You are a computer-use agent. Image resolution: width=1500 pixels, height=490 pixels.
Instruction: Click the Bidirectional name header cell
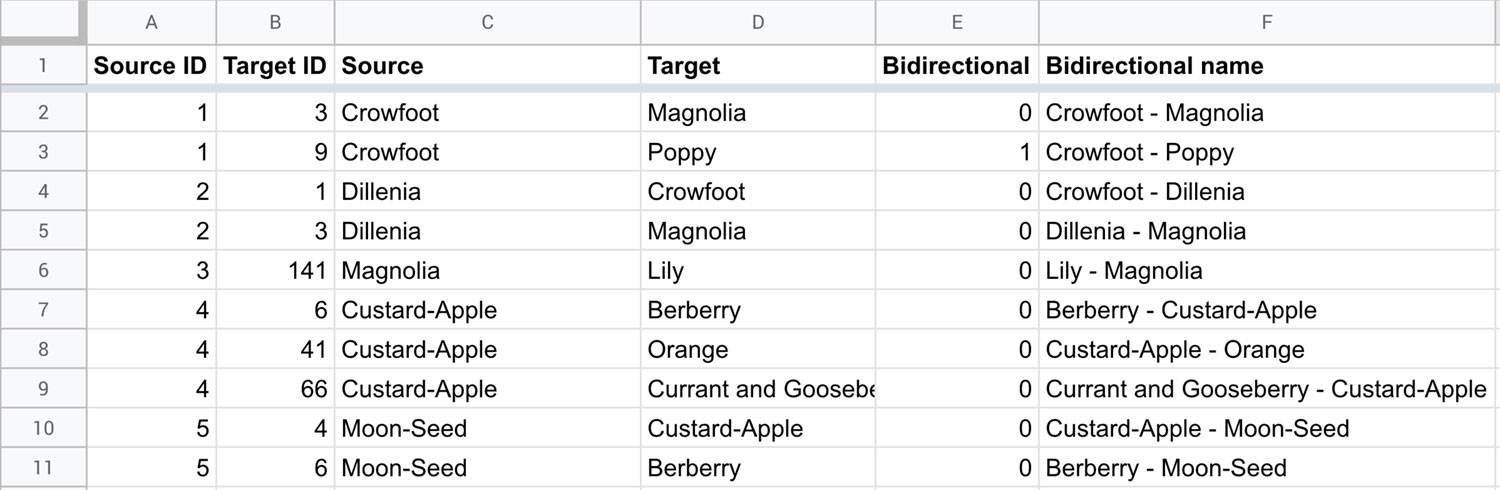point(1269,66)
